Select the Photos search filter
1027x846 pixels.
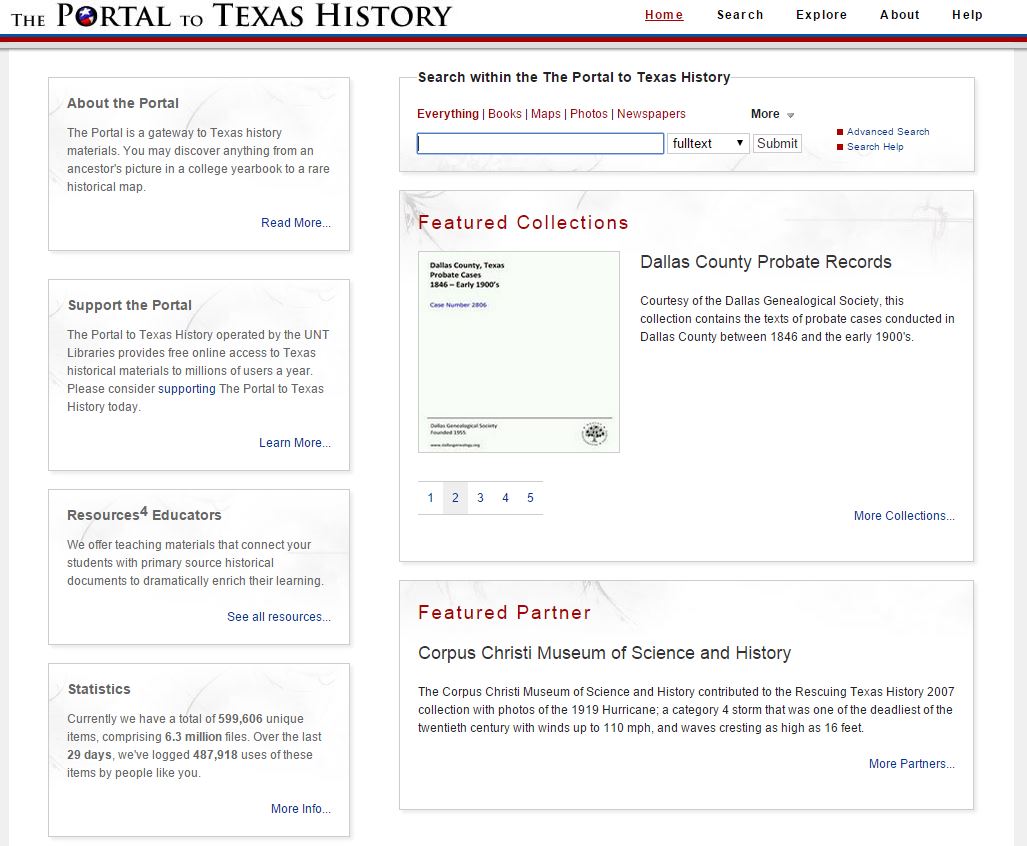pyautogui.click(x=589, y=114)
